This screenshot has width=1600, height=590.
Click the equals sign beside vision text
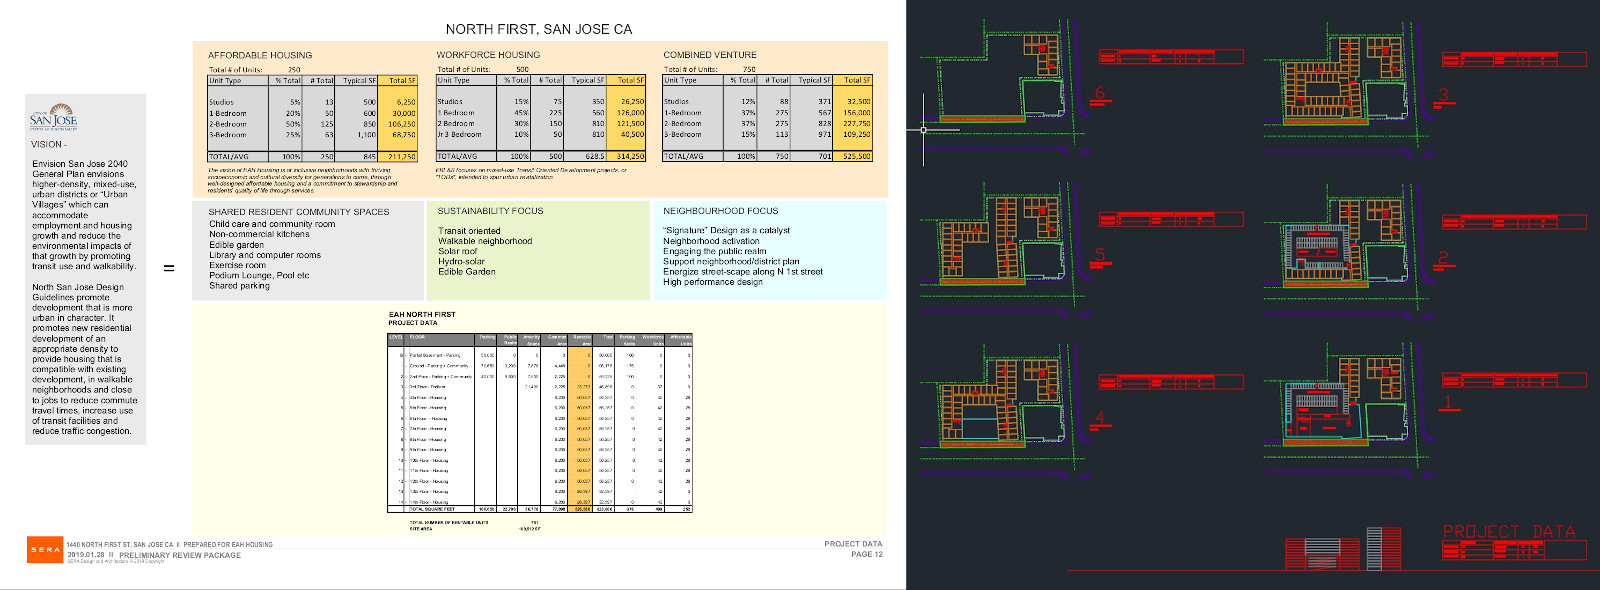tap(169, 268)
